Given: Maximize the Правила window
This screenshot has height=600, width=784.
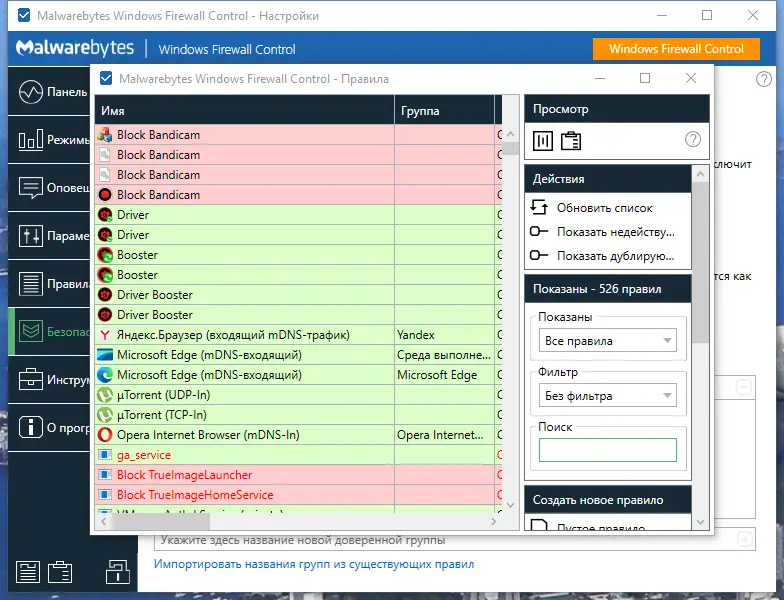Looking at the screenshot, I should tap(645, 78).
